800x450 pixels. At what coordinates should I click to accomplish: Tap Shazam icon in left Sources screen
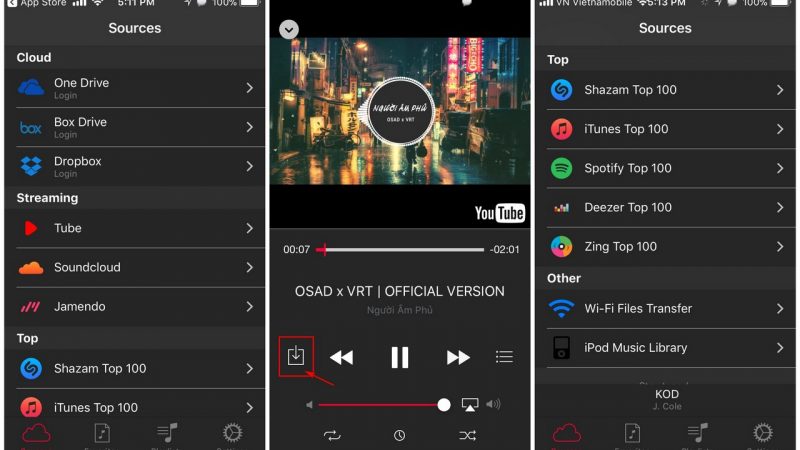point(31,368)
